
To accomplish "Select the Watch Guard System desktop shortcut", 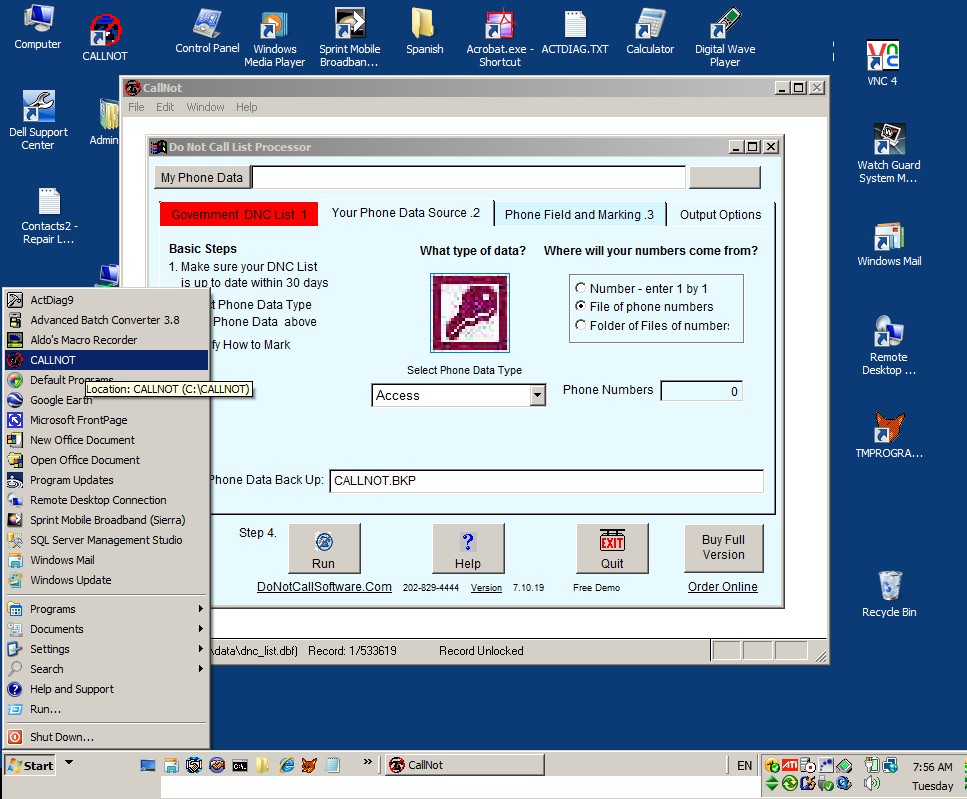I will pyautogui.click(x=889, y=153).
